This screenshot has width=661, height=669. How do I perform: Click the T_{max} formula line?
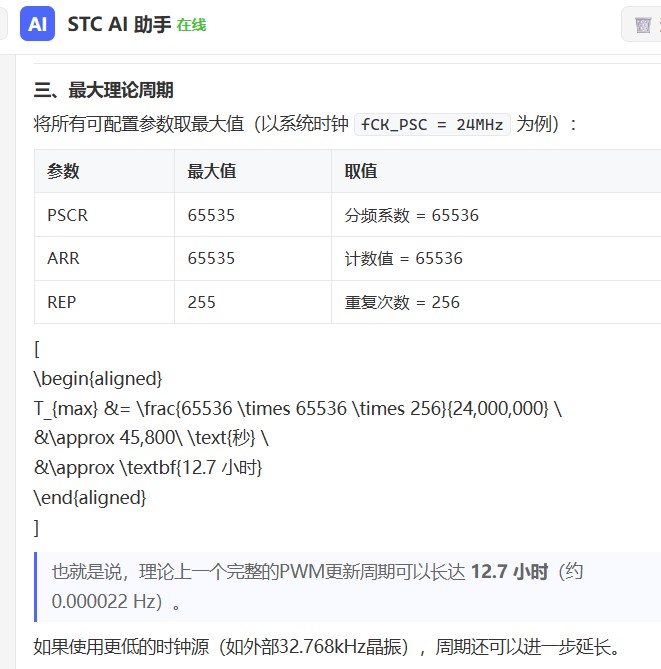click(x=298, y=409)
